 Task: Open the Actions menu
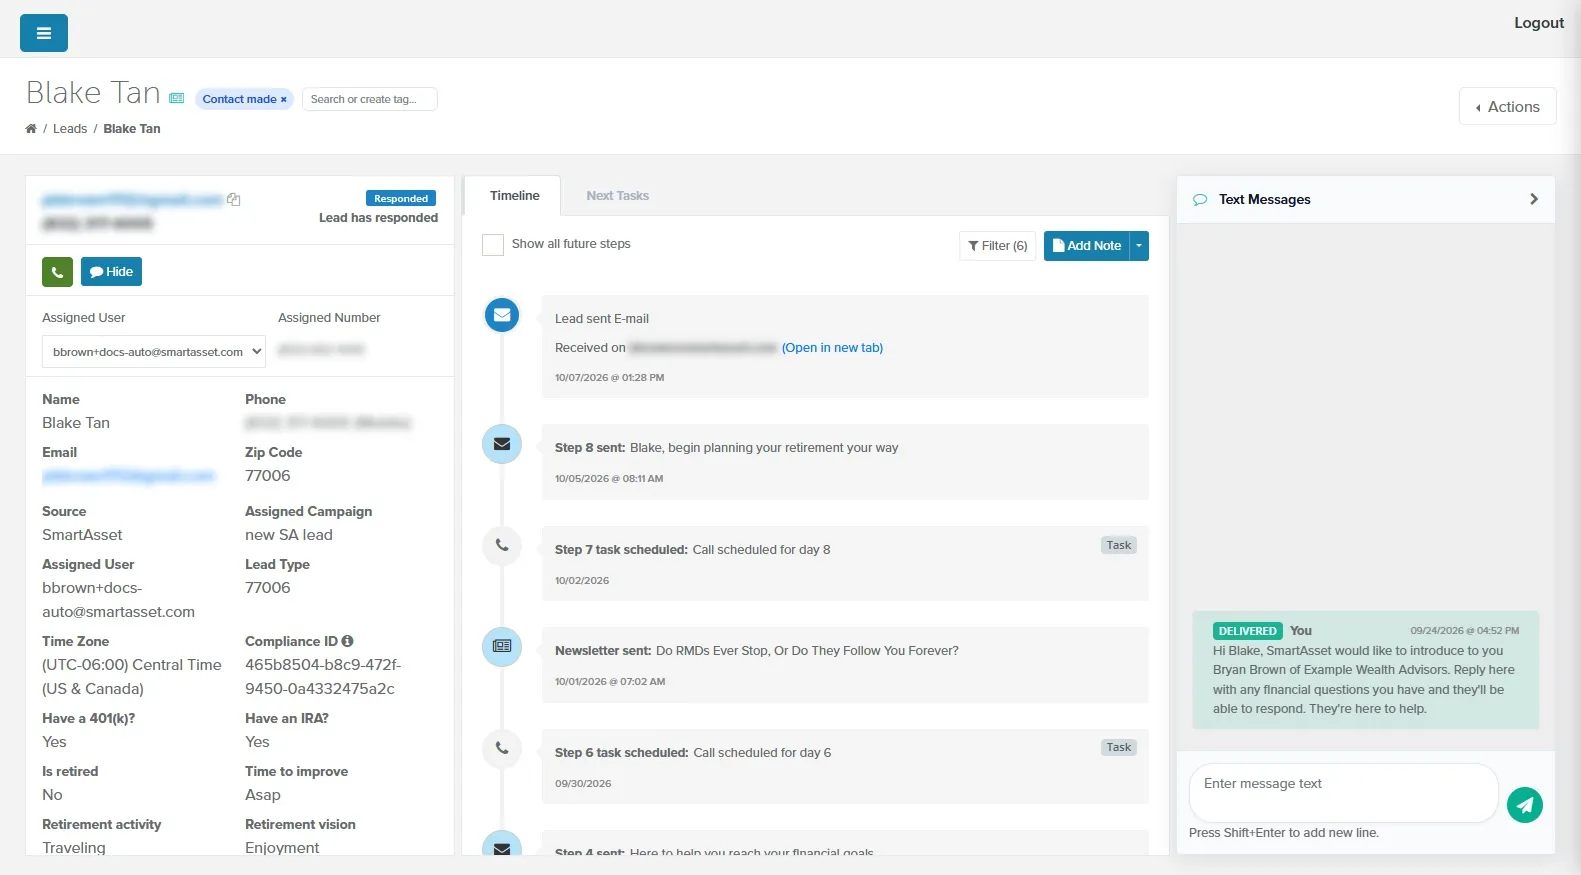[x=1508, y=107]
